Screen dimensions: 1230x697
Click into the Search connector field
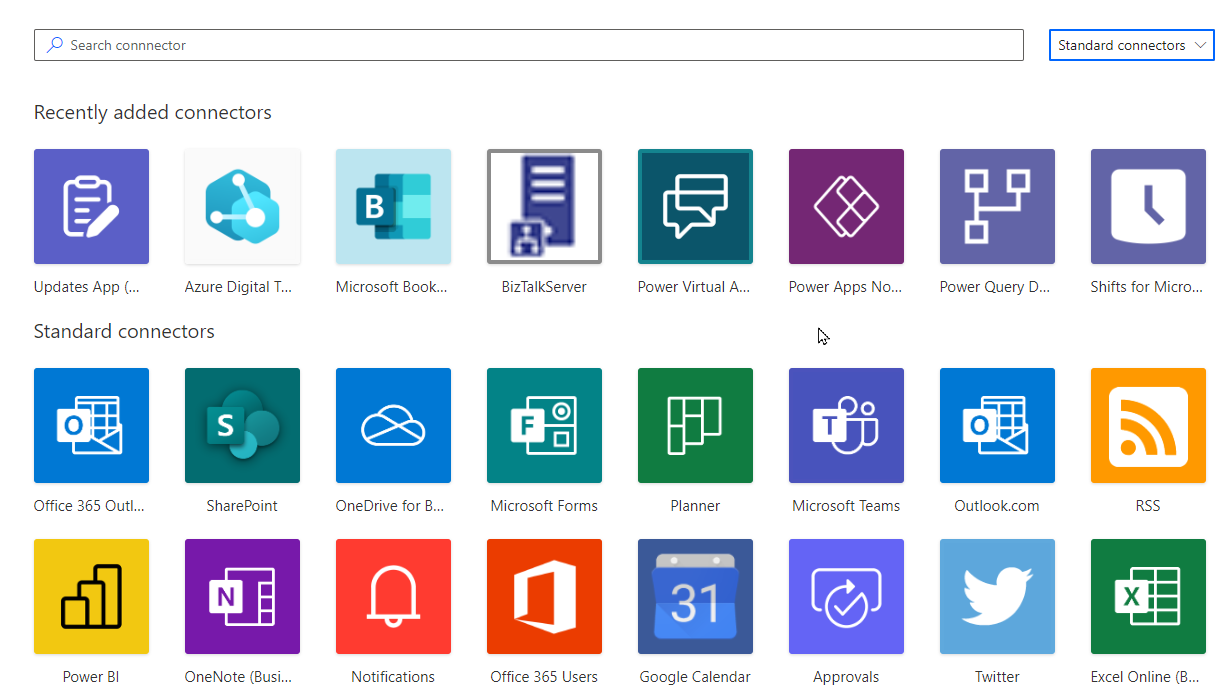[x=529, y=45]
